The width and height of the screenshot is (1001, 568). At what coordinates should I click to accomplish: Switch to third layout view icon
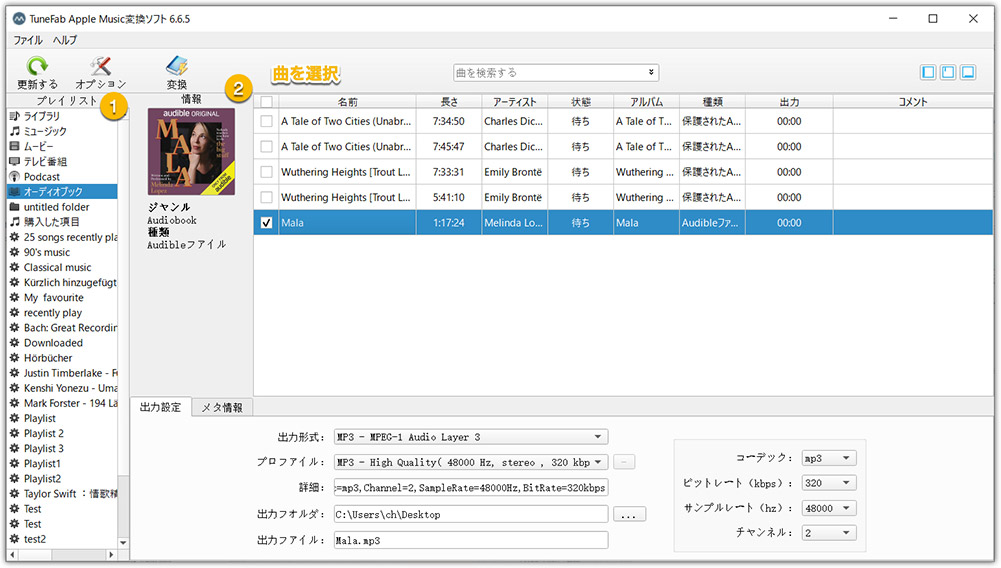pyautogui.click(x=968, y=72)
